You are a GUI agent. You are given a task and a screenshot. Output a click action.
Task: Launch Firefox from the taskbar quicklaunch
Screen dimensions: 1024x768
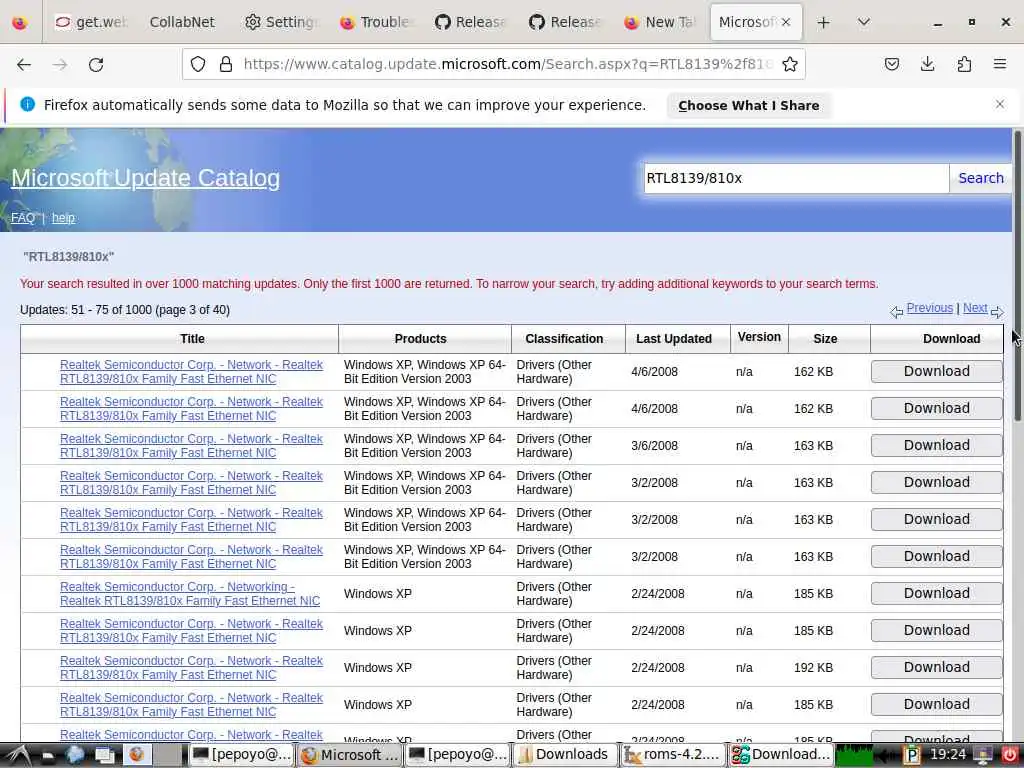pos(136,755)
